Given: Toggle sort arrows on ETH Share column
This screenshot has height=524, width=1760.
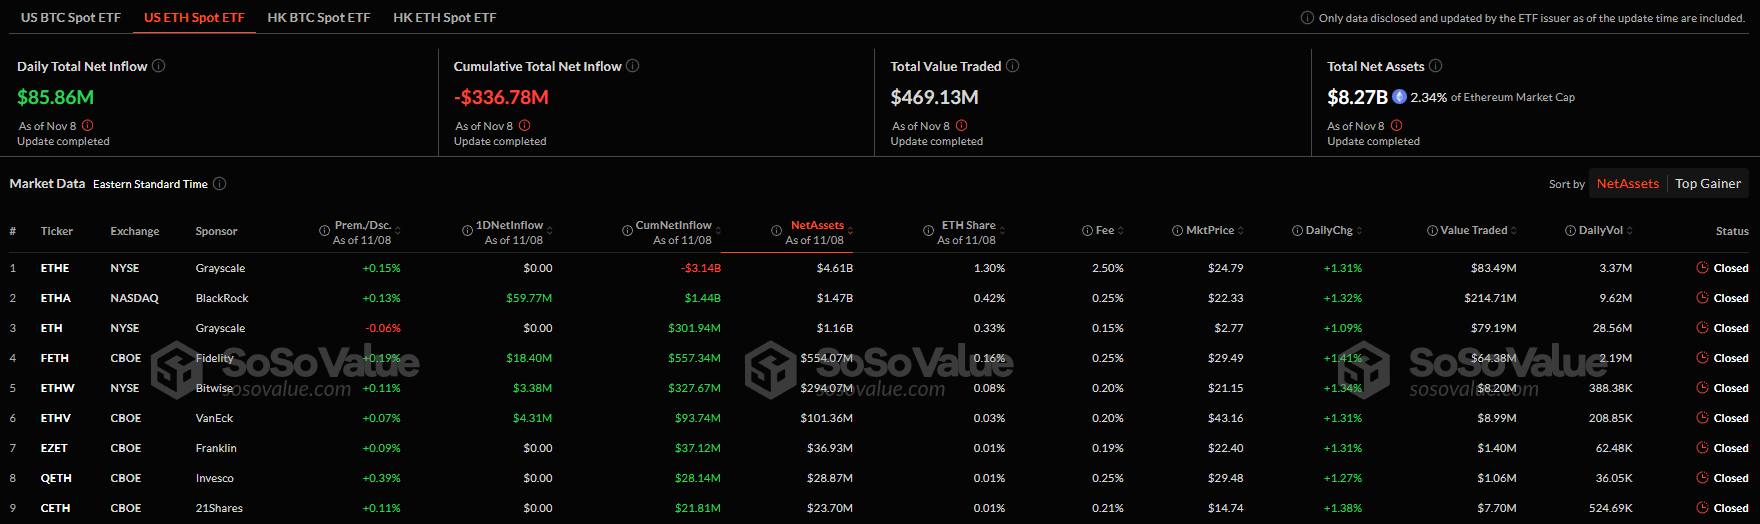Looking at the screenshot, I should pyautogui.click(x=1002, y=231).
